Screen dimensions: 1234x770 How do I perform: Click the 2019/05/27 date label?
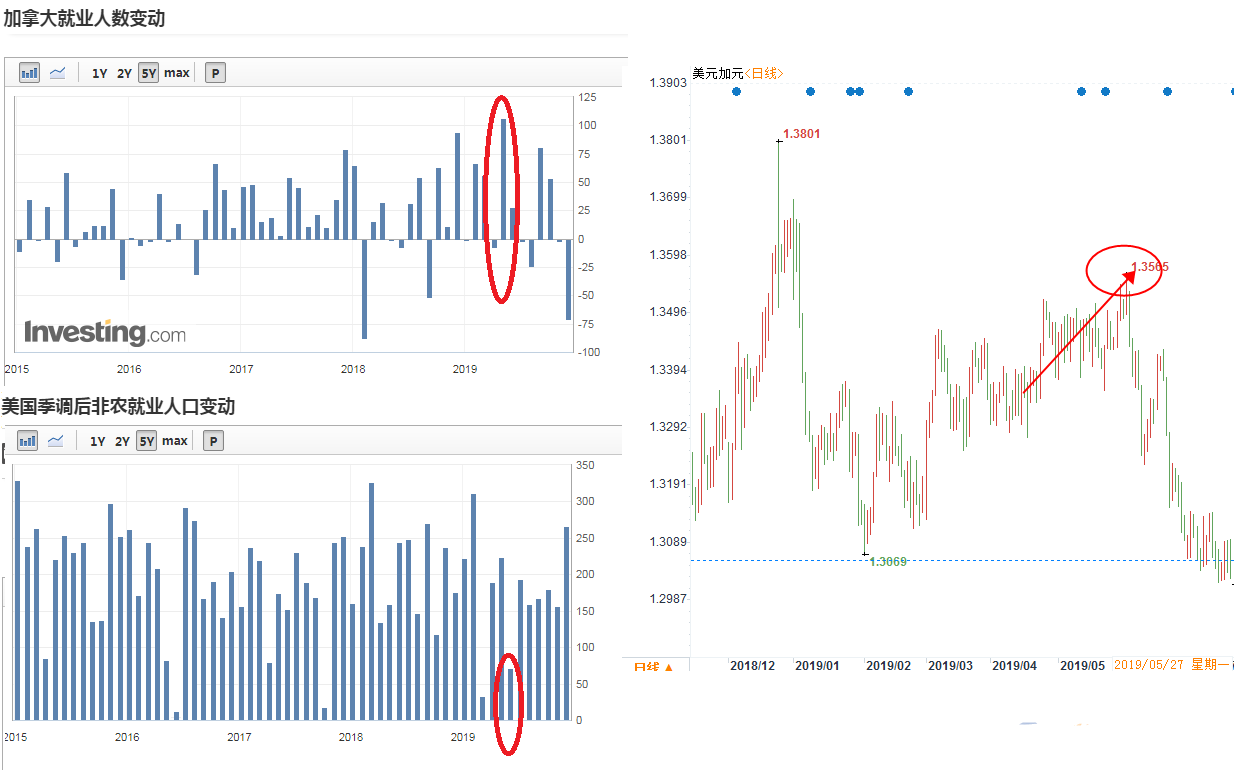1149,665
